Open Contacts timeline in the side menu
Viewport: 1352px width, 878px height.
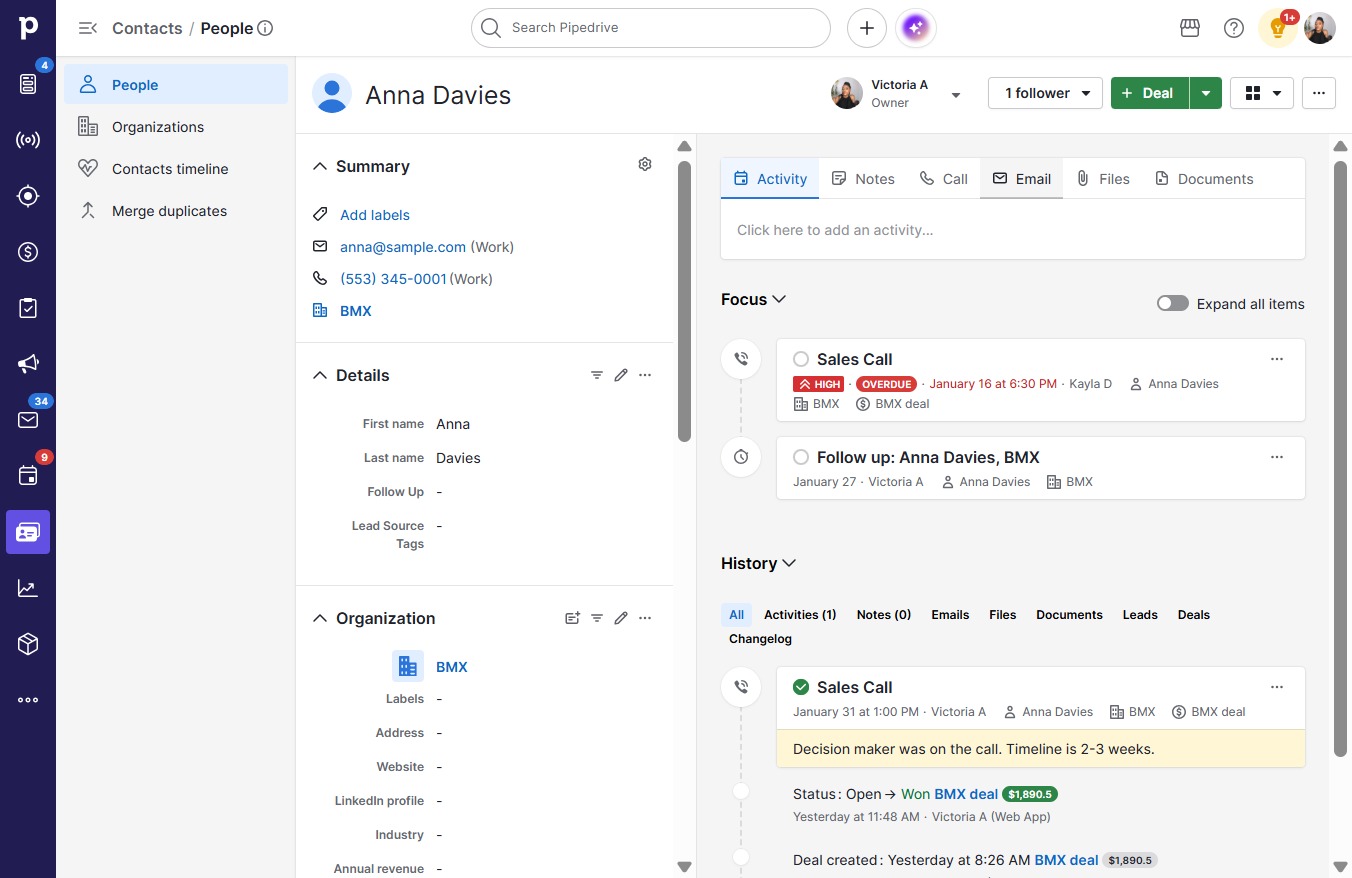(176, 169)
